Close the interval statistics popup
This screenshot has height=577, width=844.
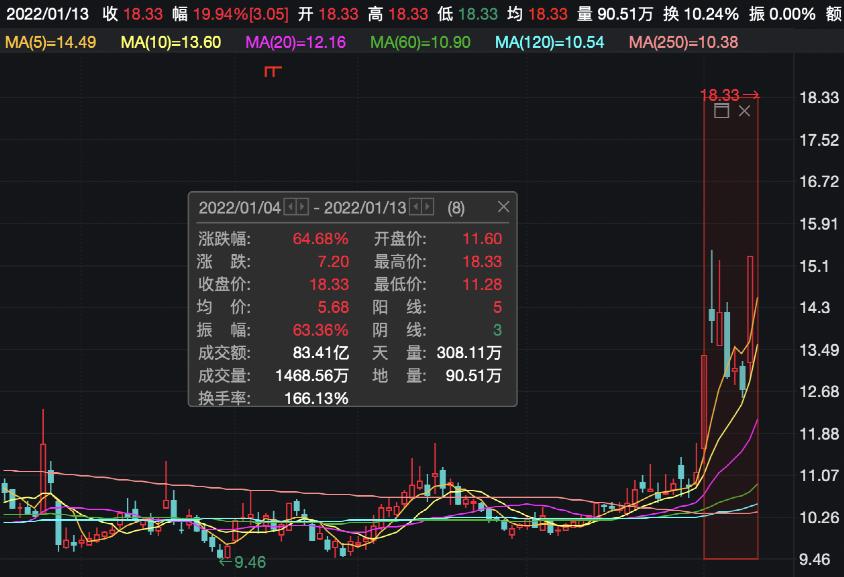tap(503, 207)
